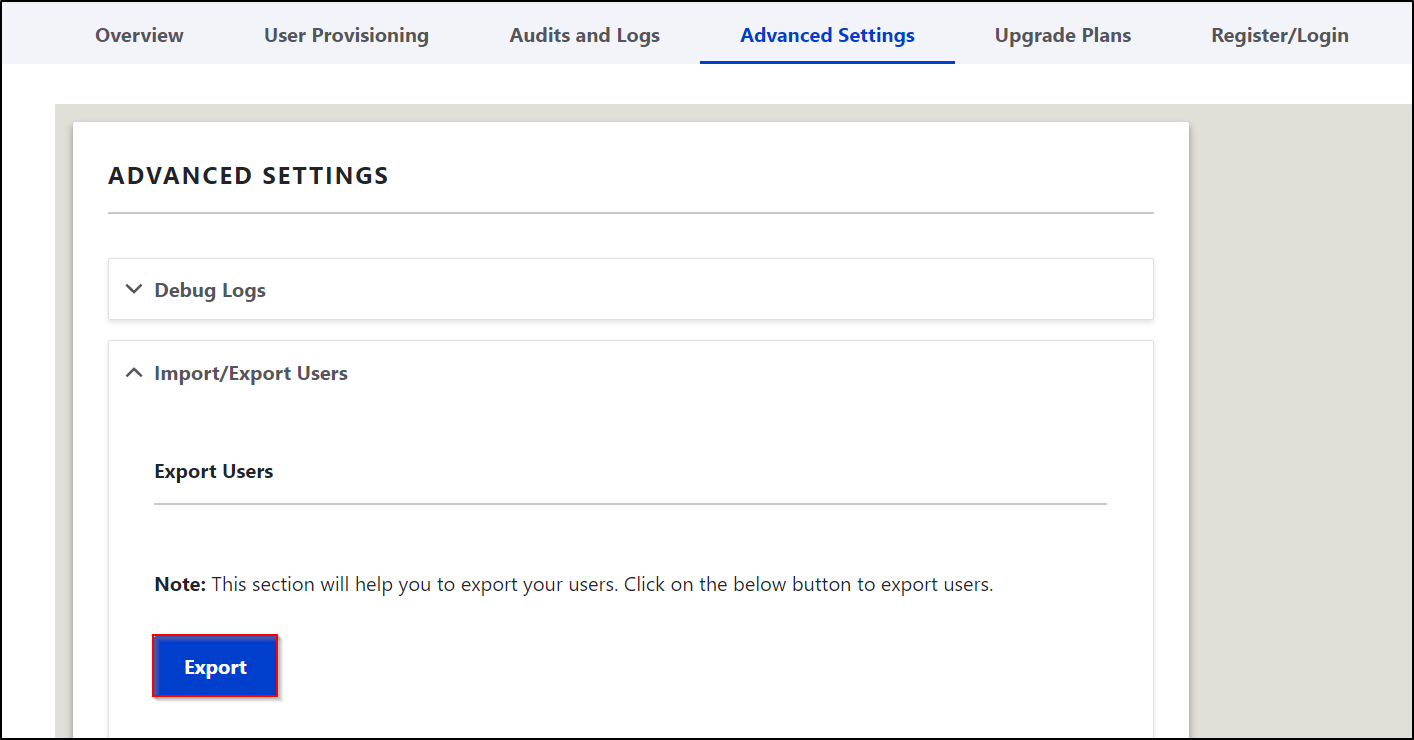Click the blue Export button
This screenshot has height=740, width=1414.
(x=215, y=667)
